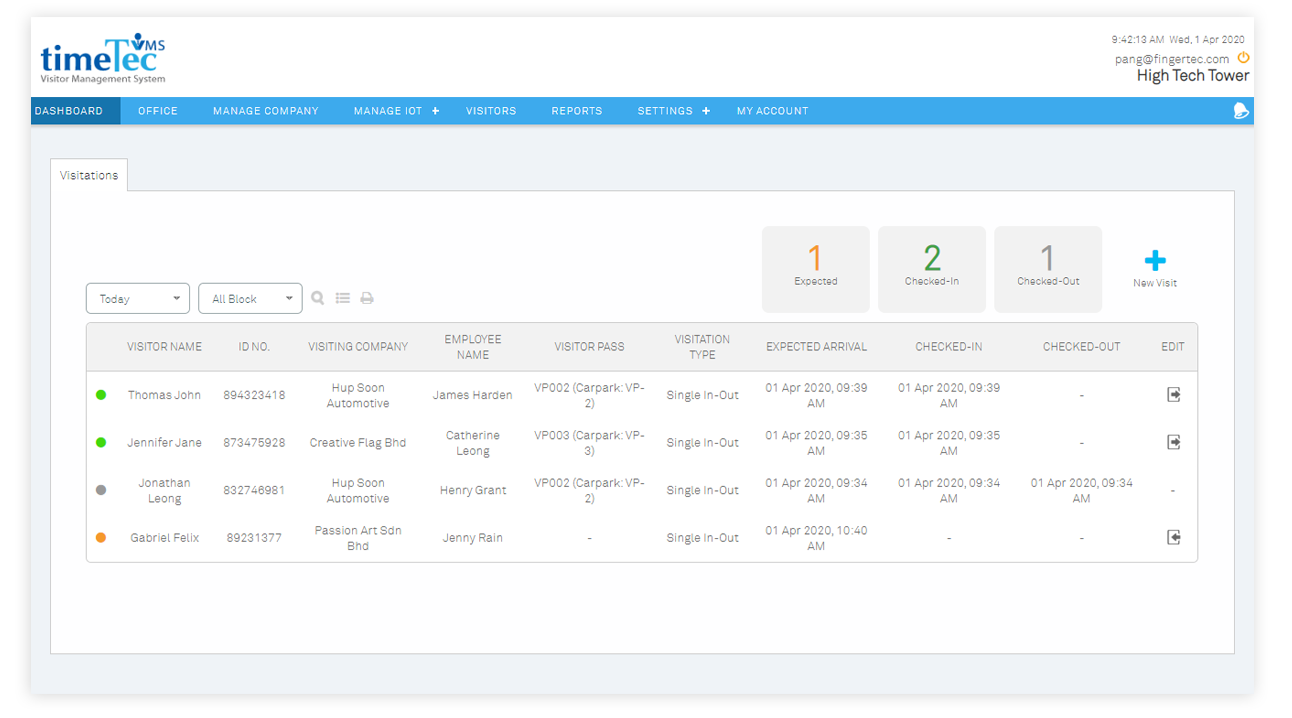Image resolution: width=1292 pixels, height=718 pixels.
Task: Open the Today date filter dropdown
Action: (x=138, y=298)
